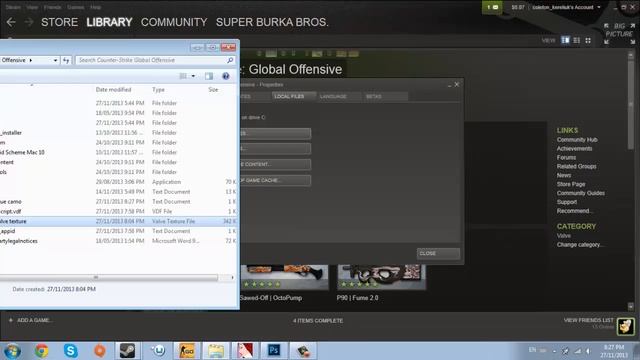The width and height of the screenshot is (640, 360).
Task: Open Skype from the taskbar
Action: click(x=71, y=351)
